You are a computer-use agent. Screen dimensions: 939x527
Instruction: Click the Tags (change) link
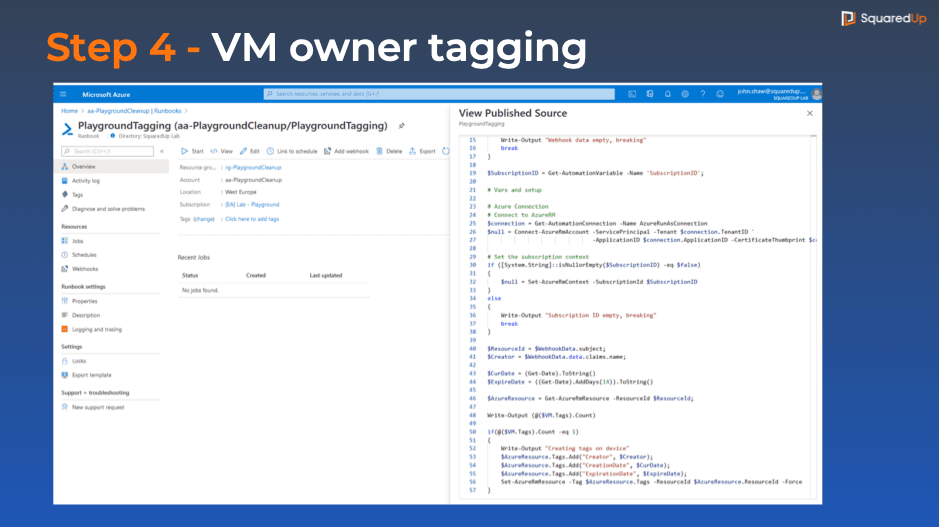click(204, 219)
